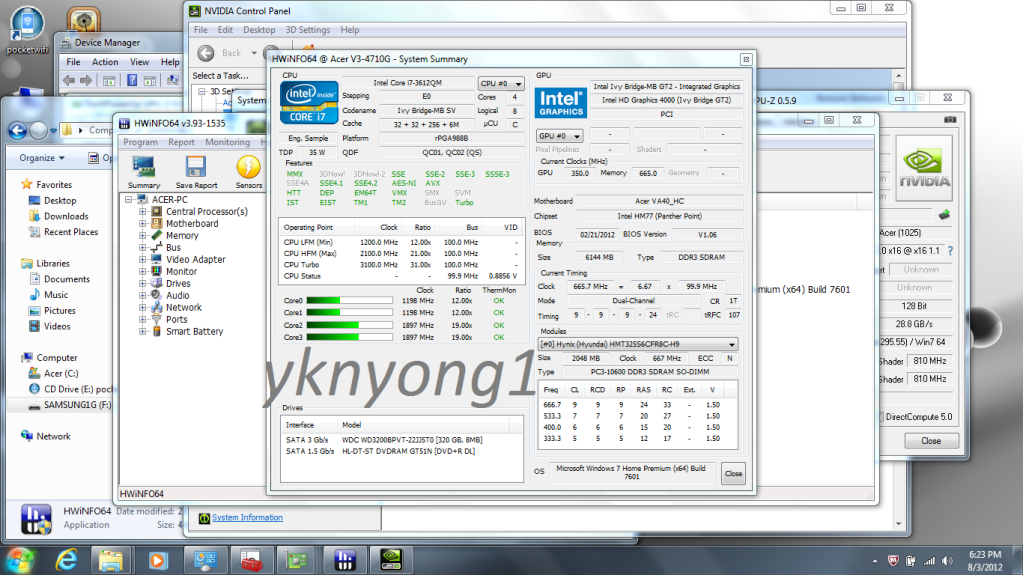Click the volume icon in the system tray

coord(947,561)
